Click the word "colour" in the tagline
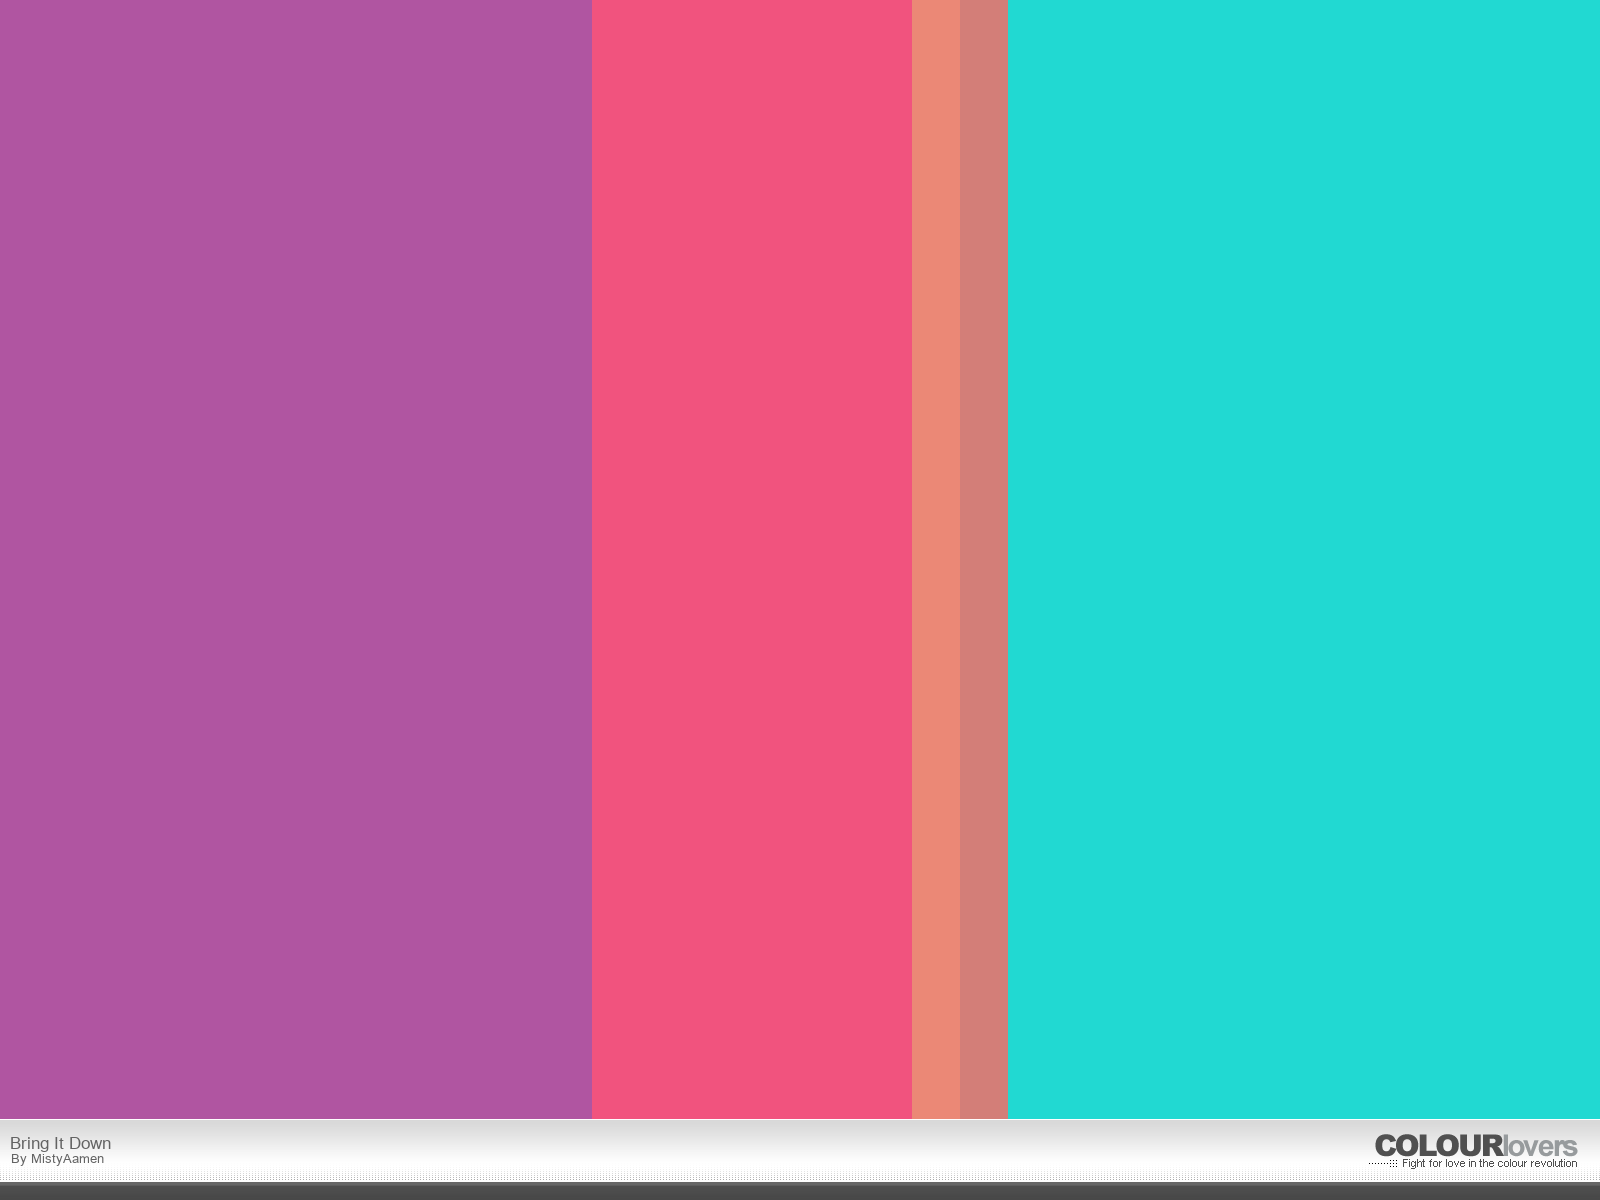The height and width of the screenshot is (1200, 1600). [1512, 1164]
